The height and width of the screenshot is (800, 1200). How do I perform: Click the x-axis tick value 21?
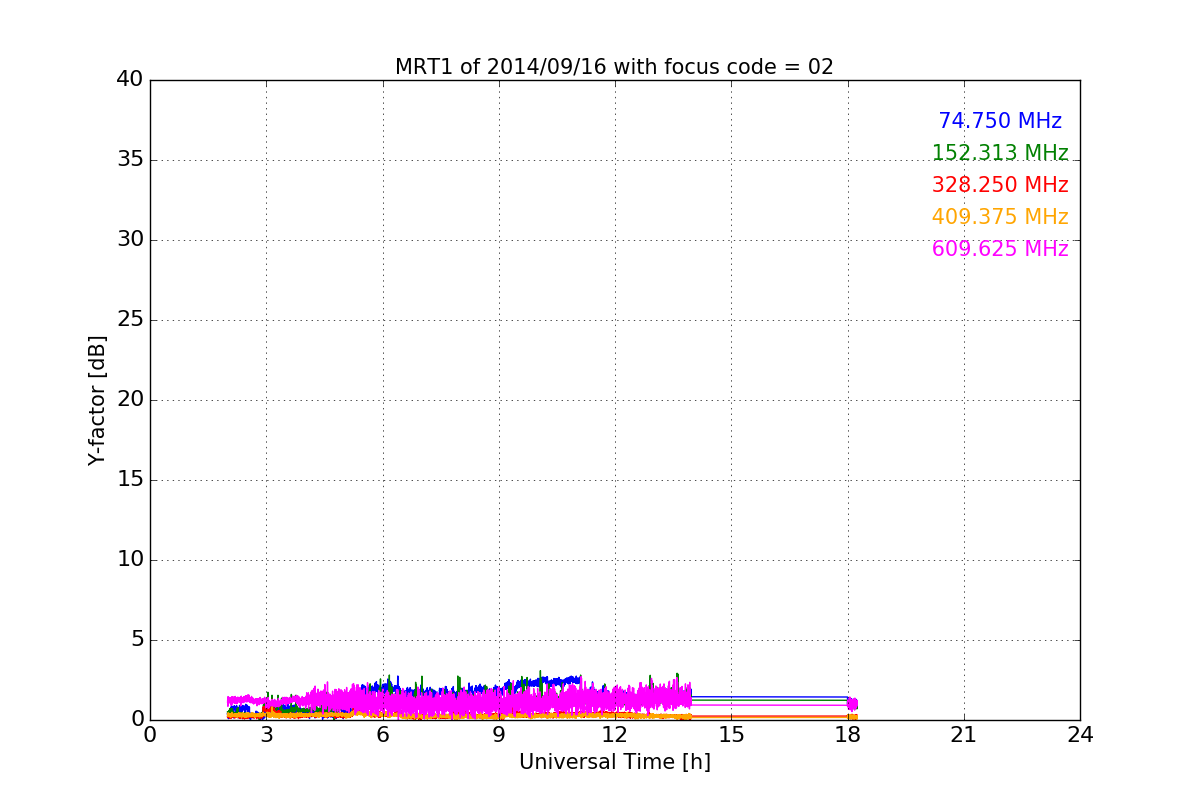coord(964,735)
